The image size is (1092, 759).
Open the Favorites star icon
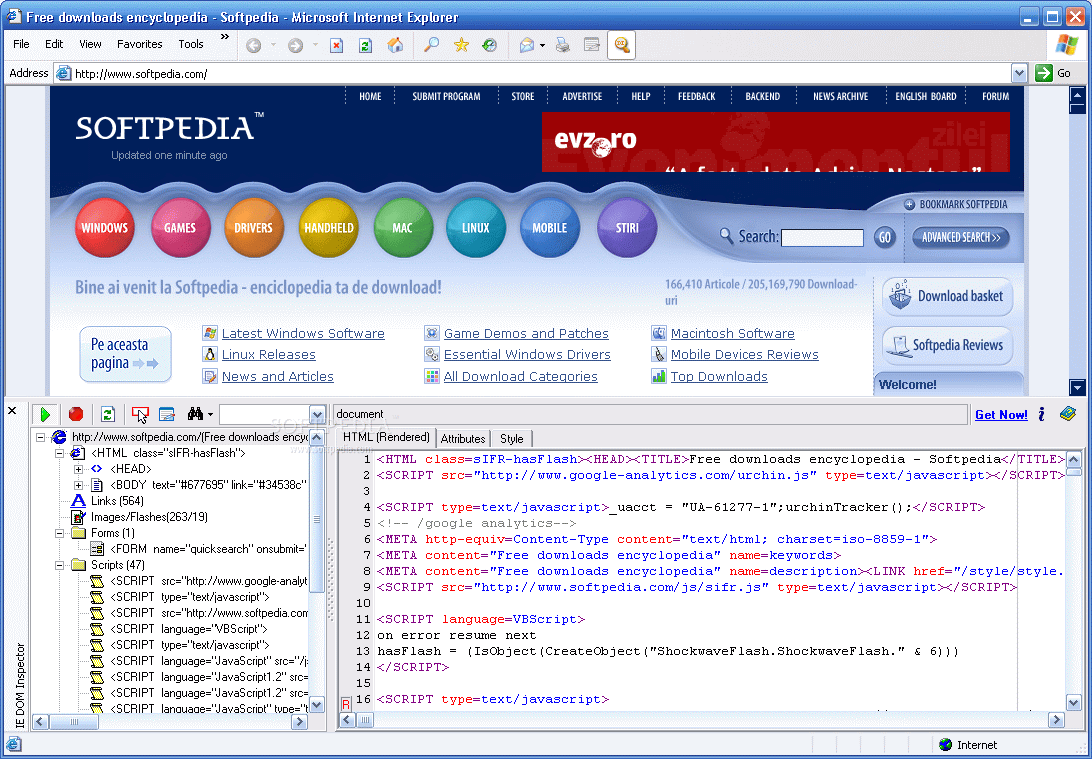tap(461, 45)
